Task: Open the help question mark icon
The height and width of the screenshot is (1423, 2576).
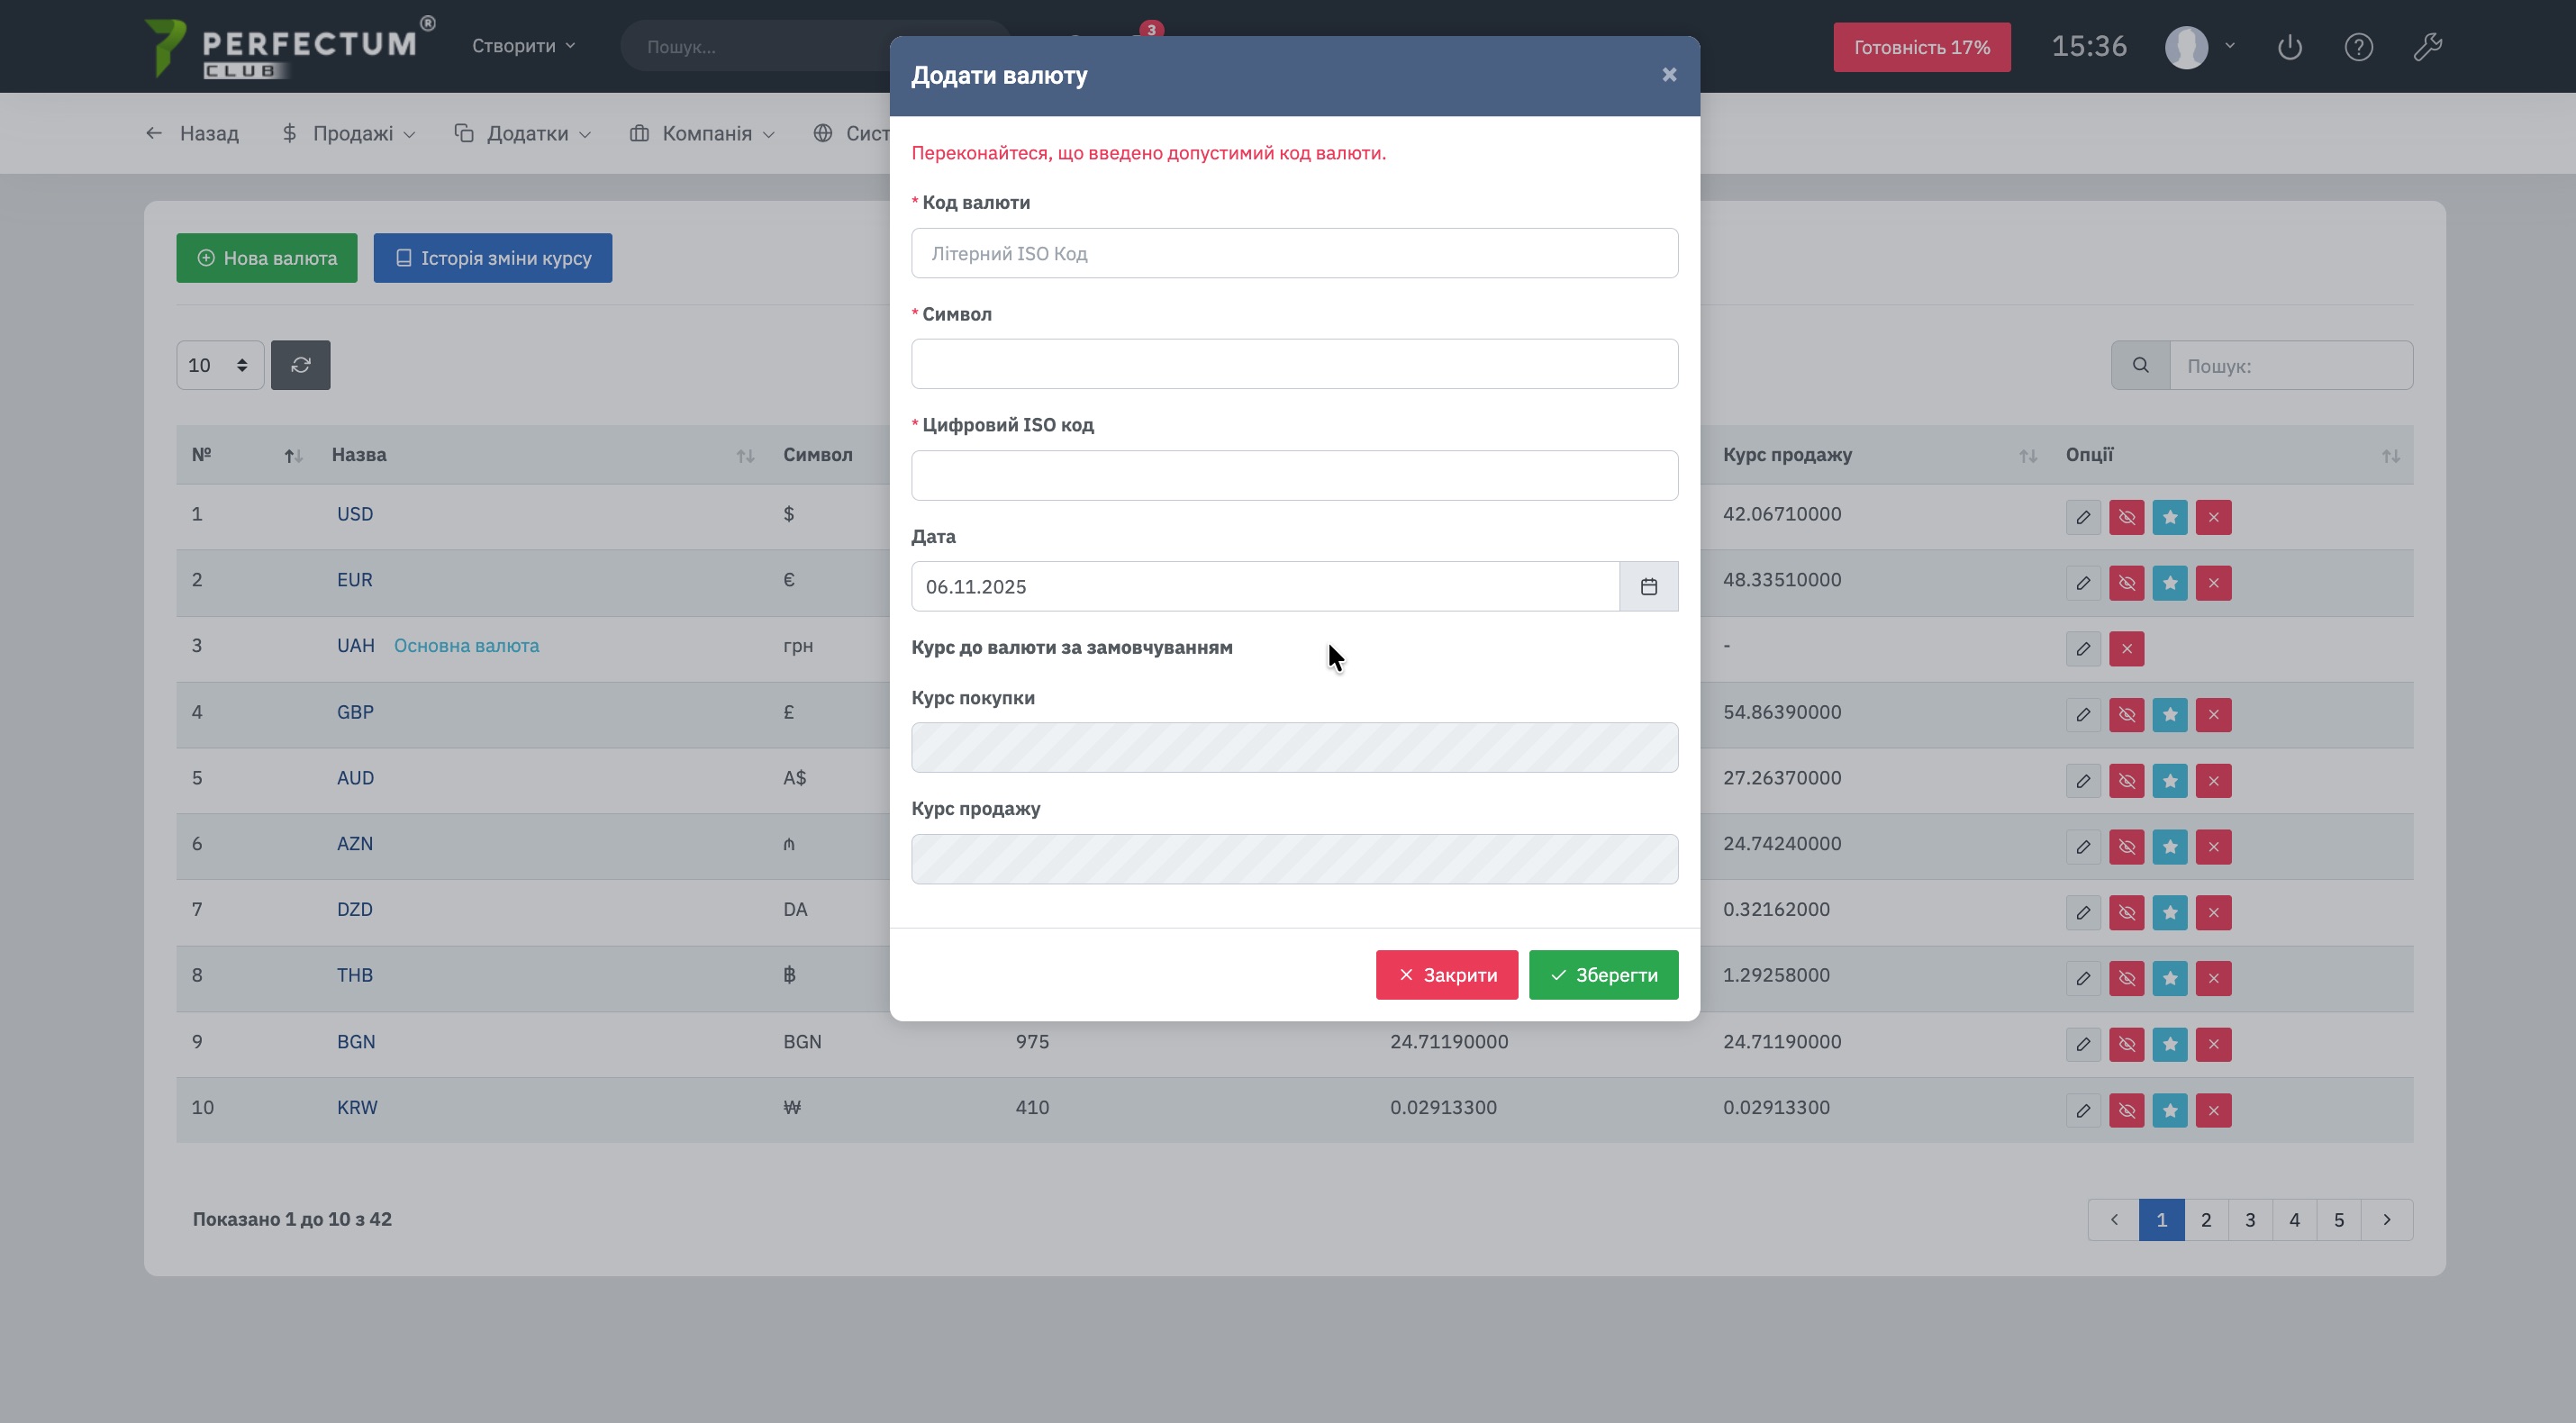Action: click(x=2358, y=47)
